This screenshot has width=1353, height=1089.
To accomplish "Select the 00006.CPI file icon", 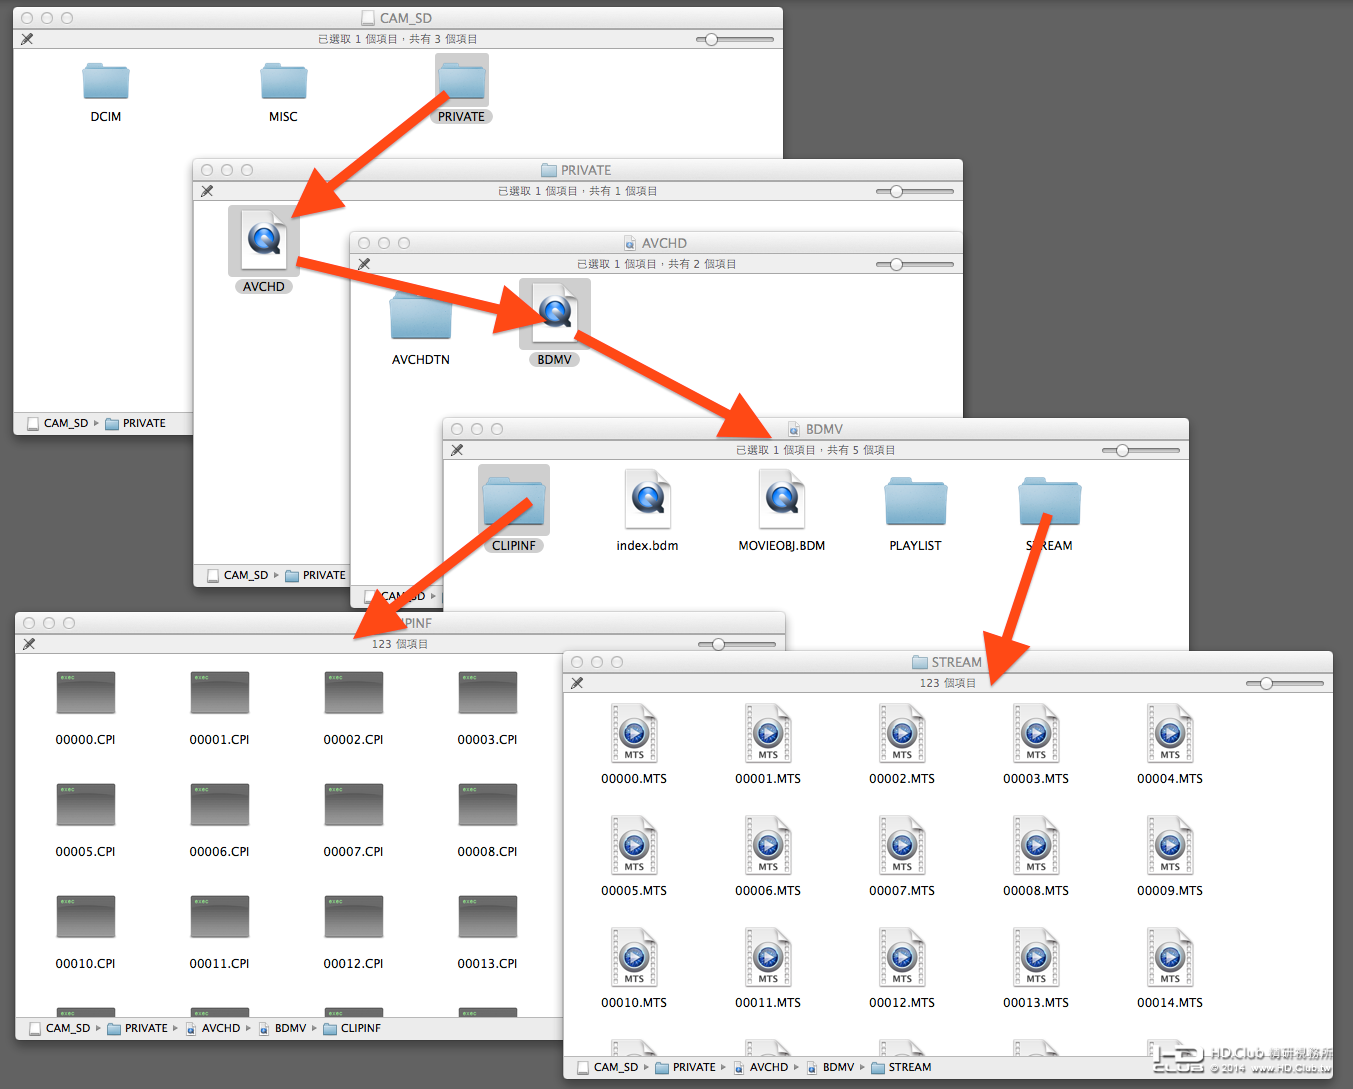I will (x=220, y=804).
